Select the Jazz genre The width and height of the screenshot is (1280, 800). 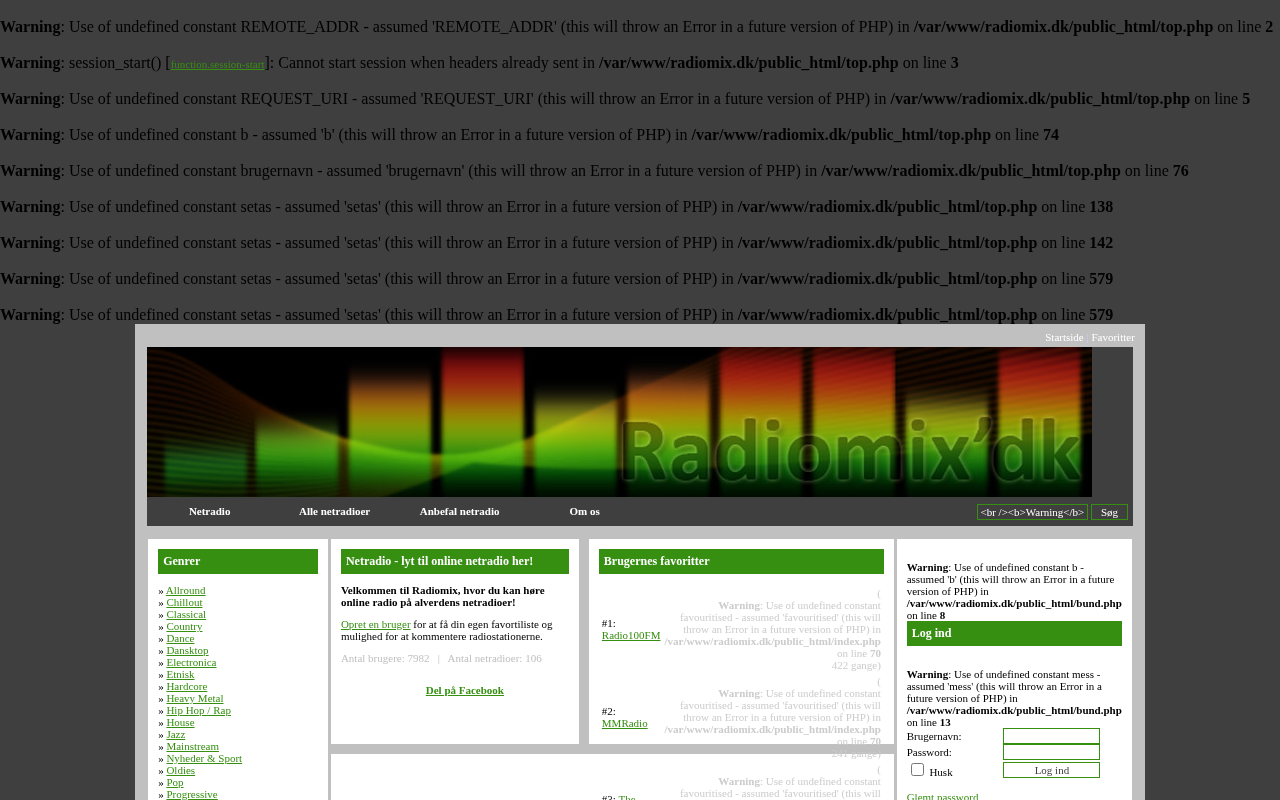(176, 735)
